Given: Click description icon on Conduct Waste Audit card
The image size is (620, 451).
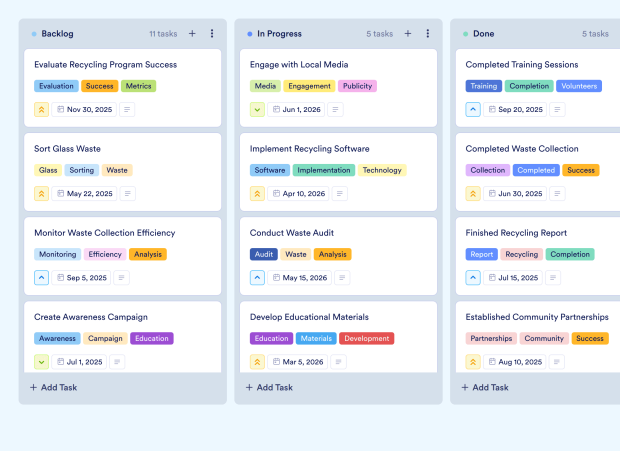Looking at the screenshot, I should (x=345, y=277).
